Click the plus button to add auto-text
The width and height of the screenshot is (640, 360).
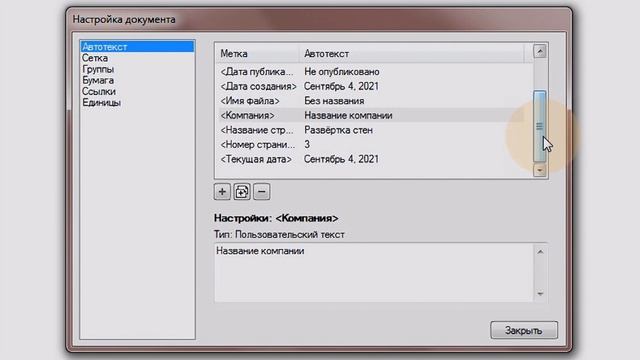point(222,191)
